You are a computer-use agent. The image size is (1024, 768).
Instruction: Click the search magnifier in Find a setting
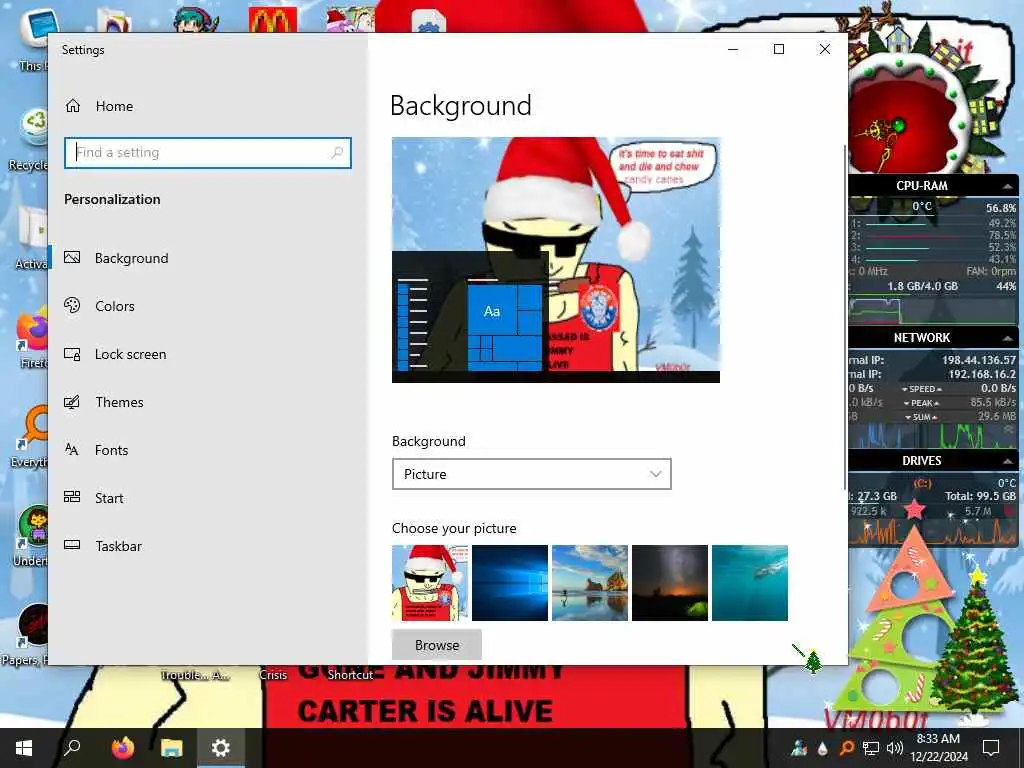(337, 153)
